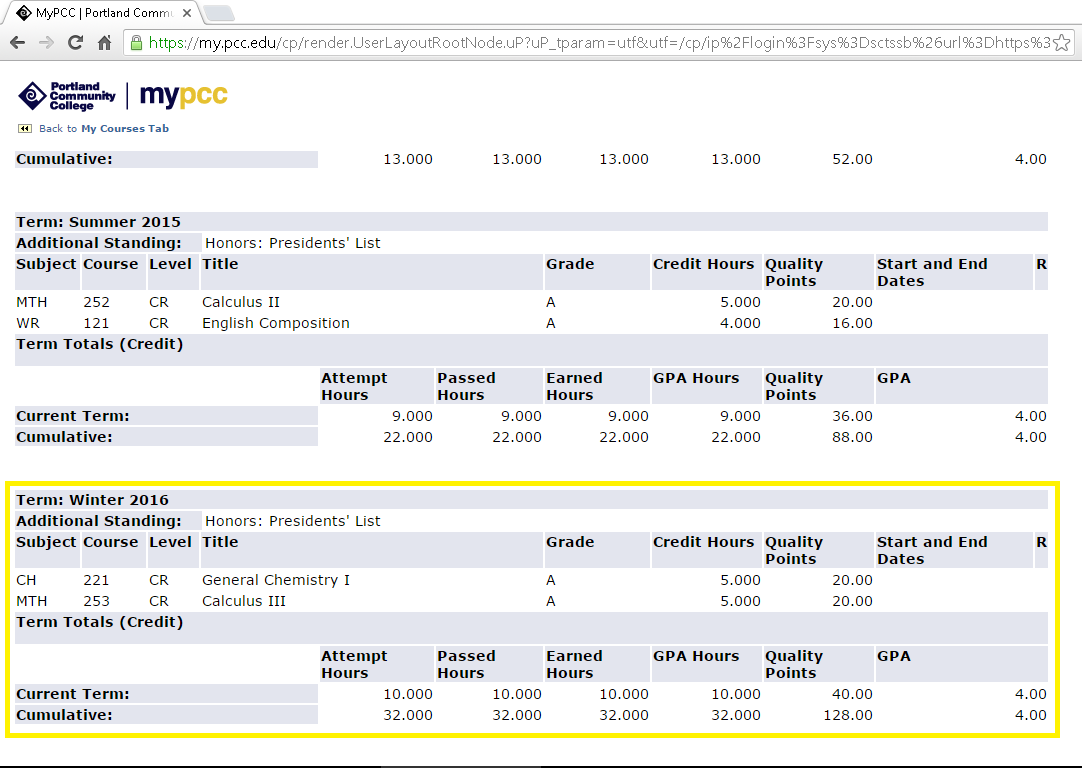Click the Portland Community College logo
The width and height of the screenshot is (1082, 778).
[x=67, y=96]
